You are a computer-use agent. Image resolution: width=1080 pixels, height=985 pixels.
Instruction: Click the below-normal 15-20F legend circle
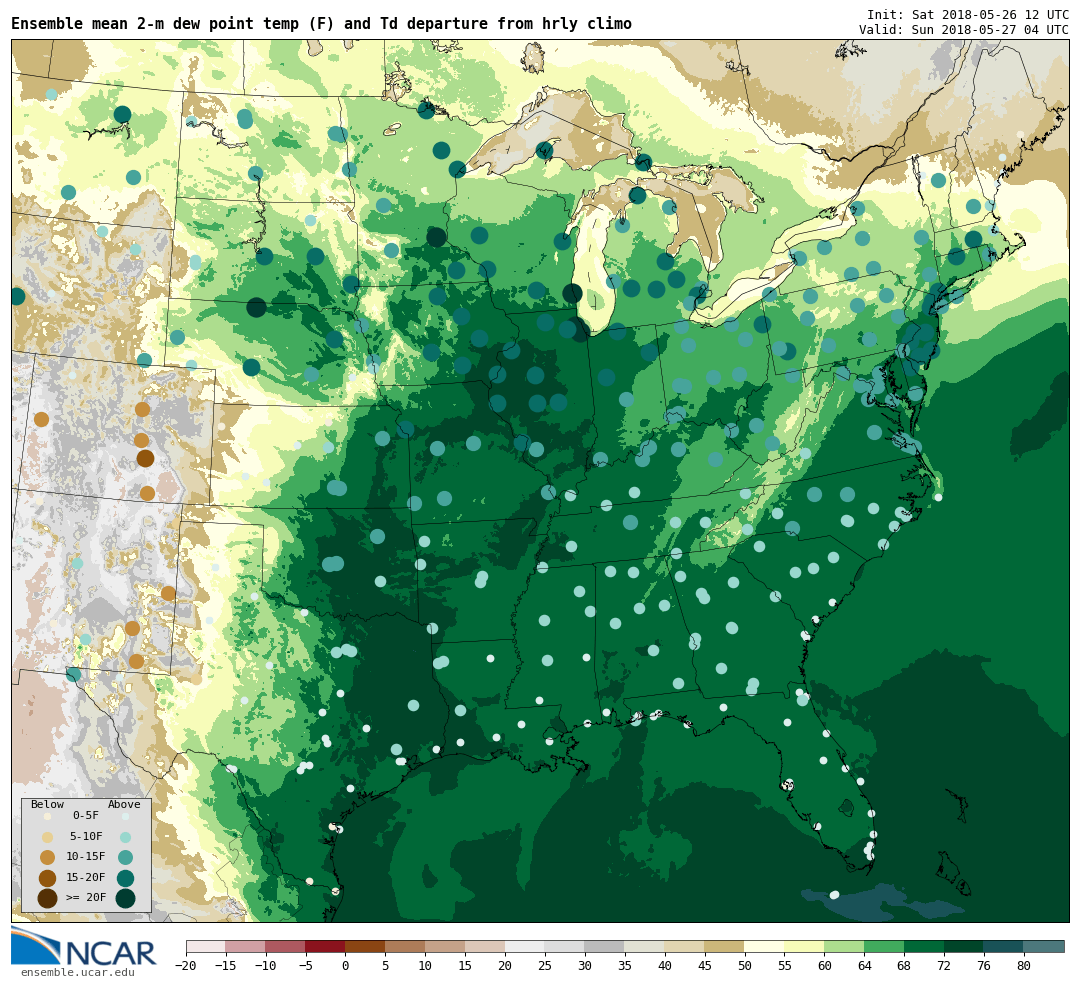coord(48,878)
